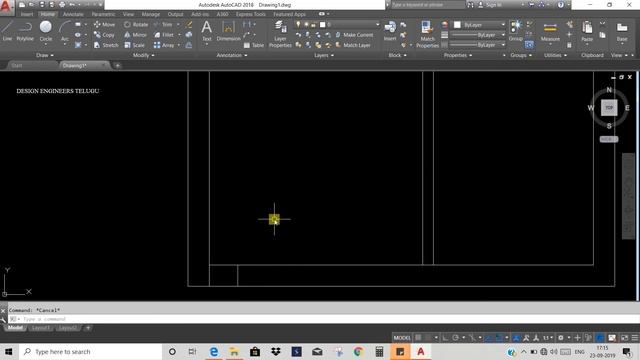Choose the Trim tool

pyautogui.click(x=163, y=24)
